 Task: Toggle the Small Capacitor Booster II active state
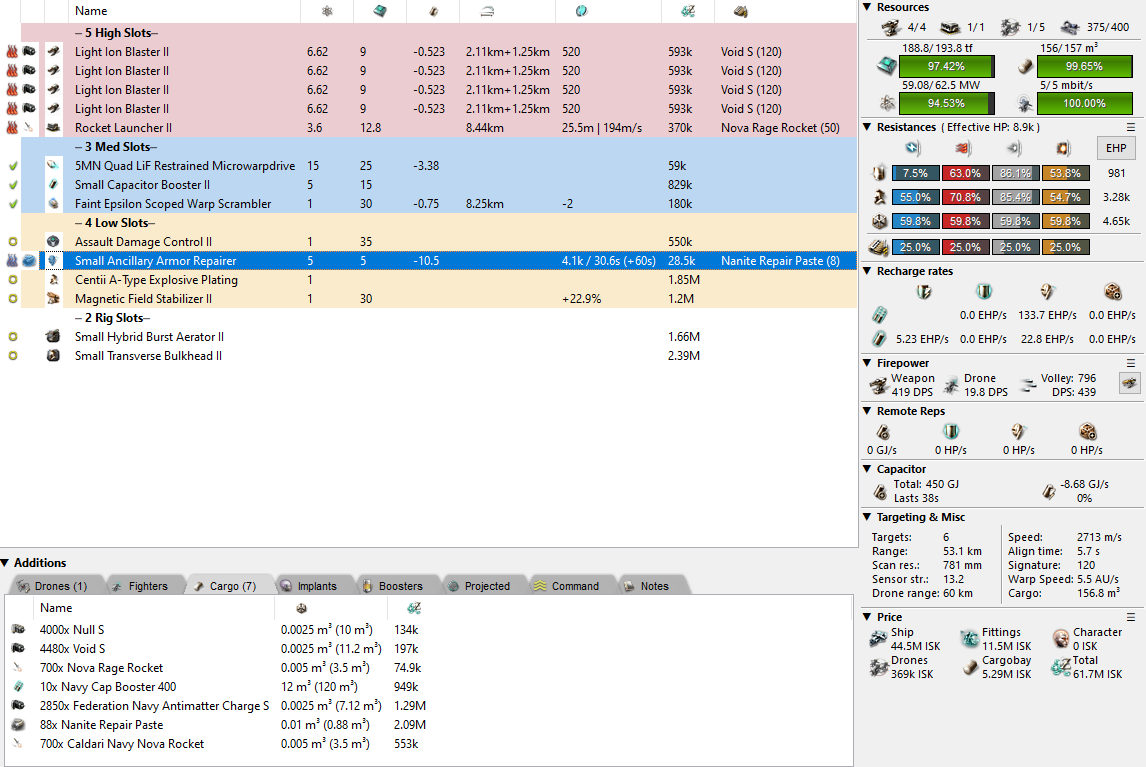12,185
